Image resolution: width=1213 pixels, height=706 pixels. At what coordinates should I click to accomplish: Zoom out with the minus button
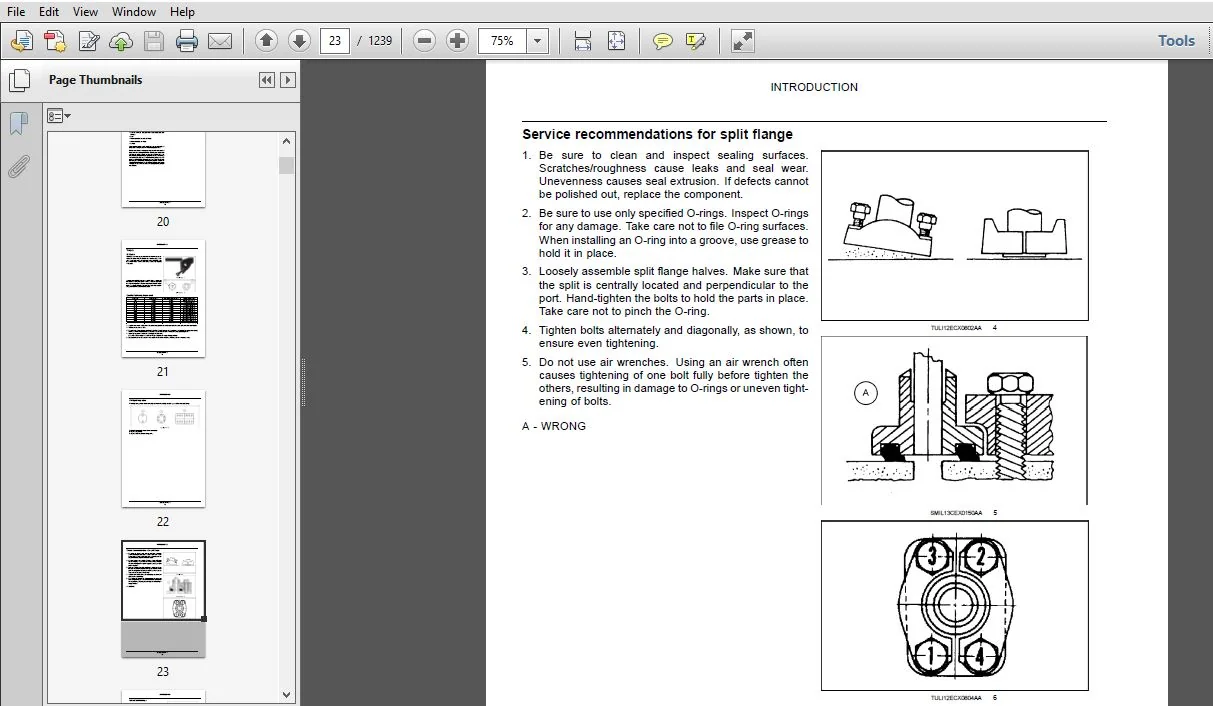pyautogui.click(x=424, y=41)
